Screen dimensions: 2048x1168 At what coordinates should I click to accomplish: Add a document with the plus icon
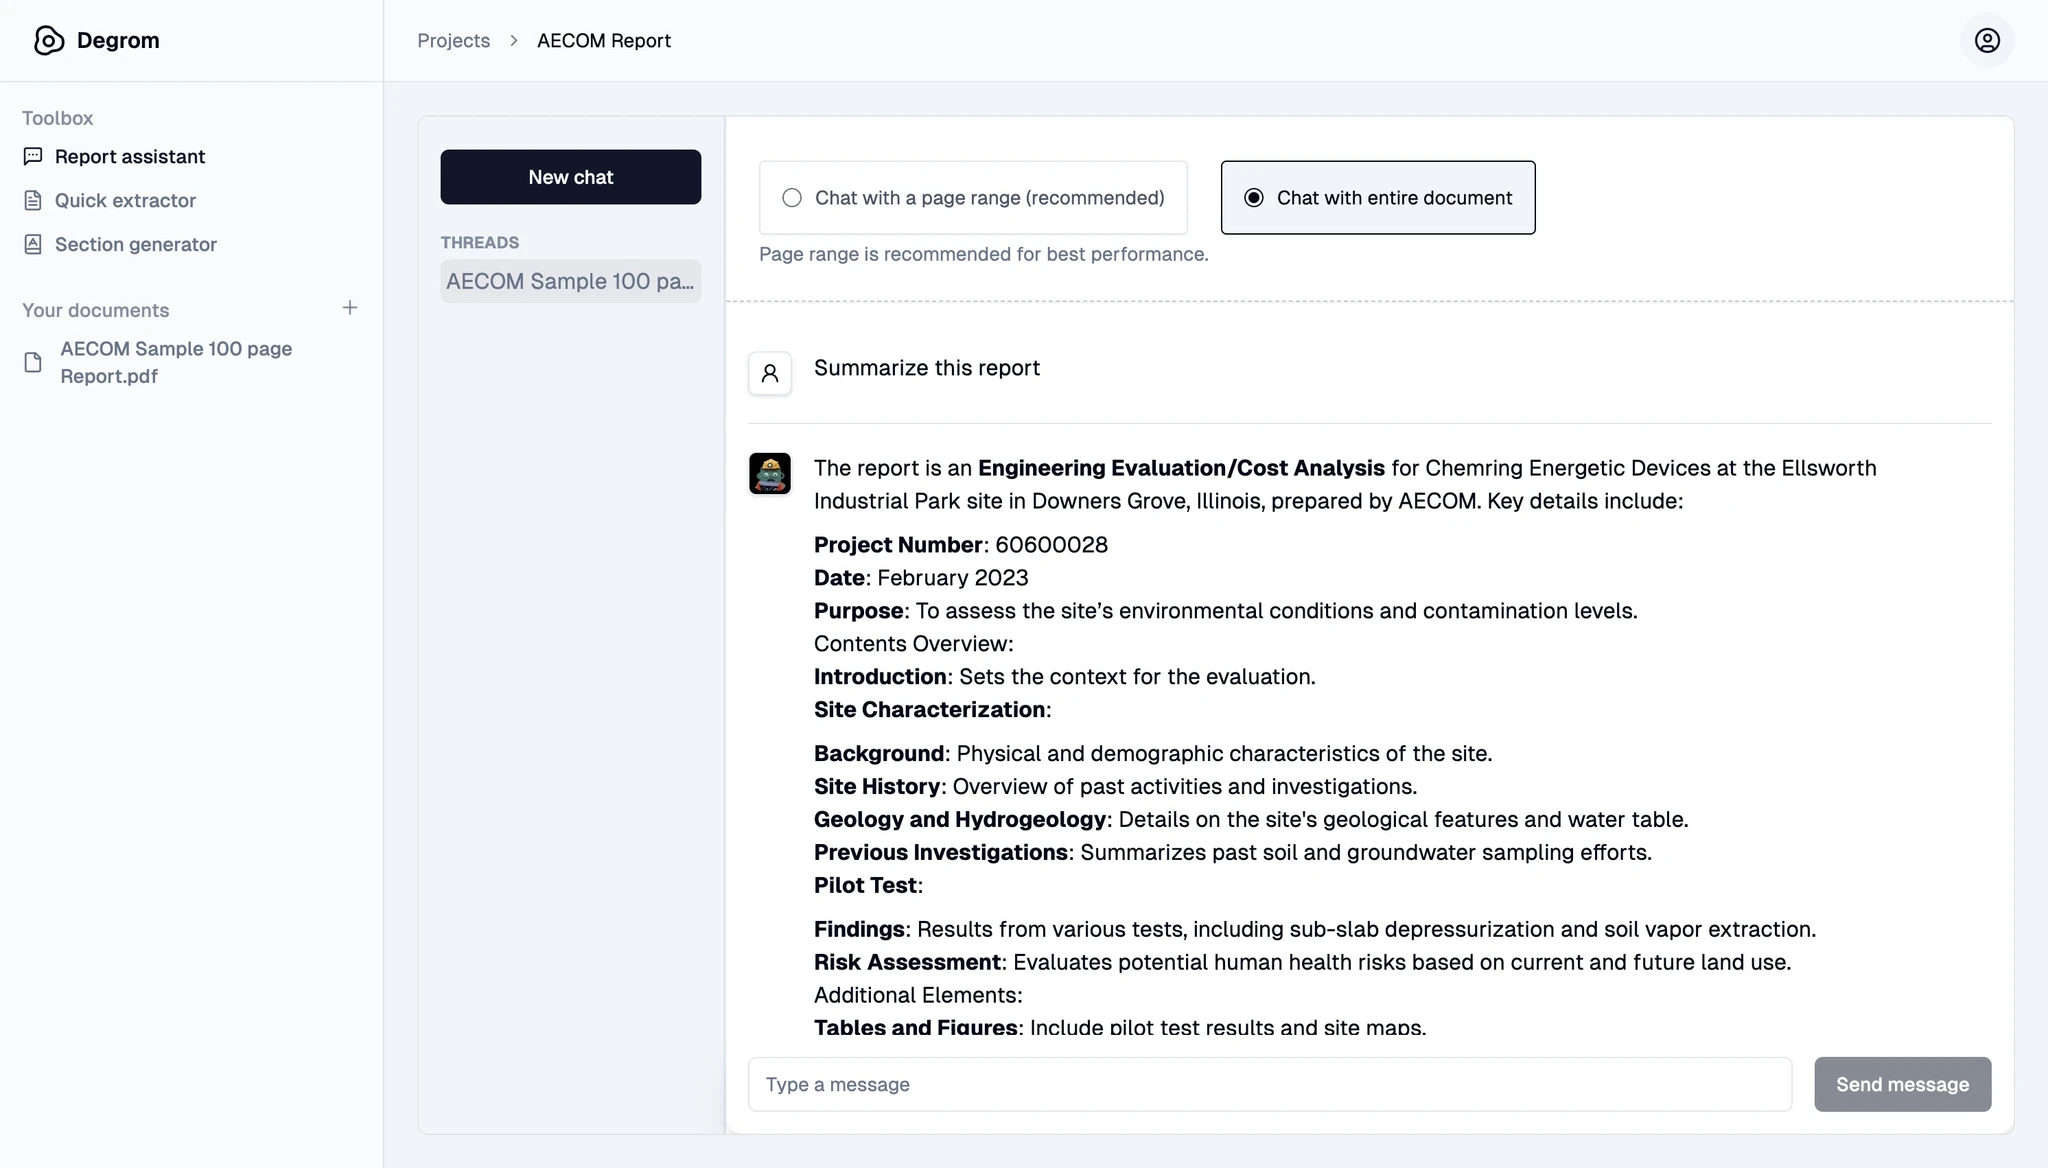pyautogui.click(x=350, y=308)
